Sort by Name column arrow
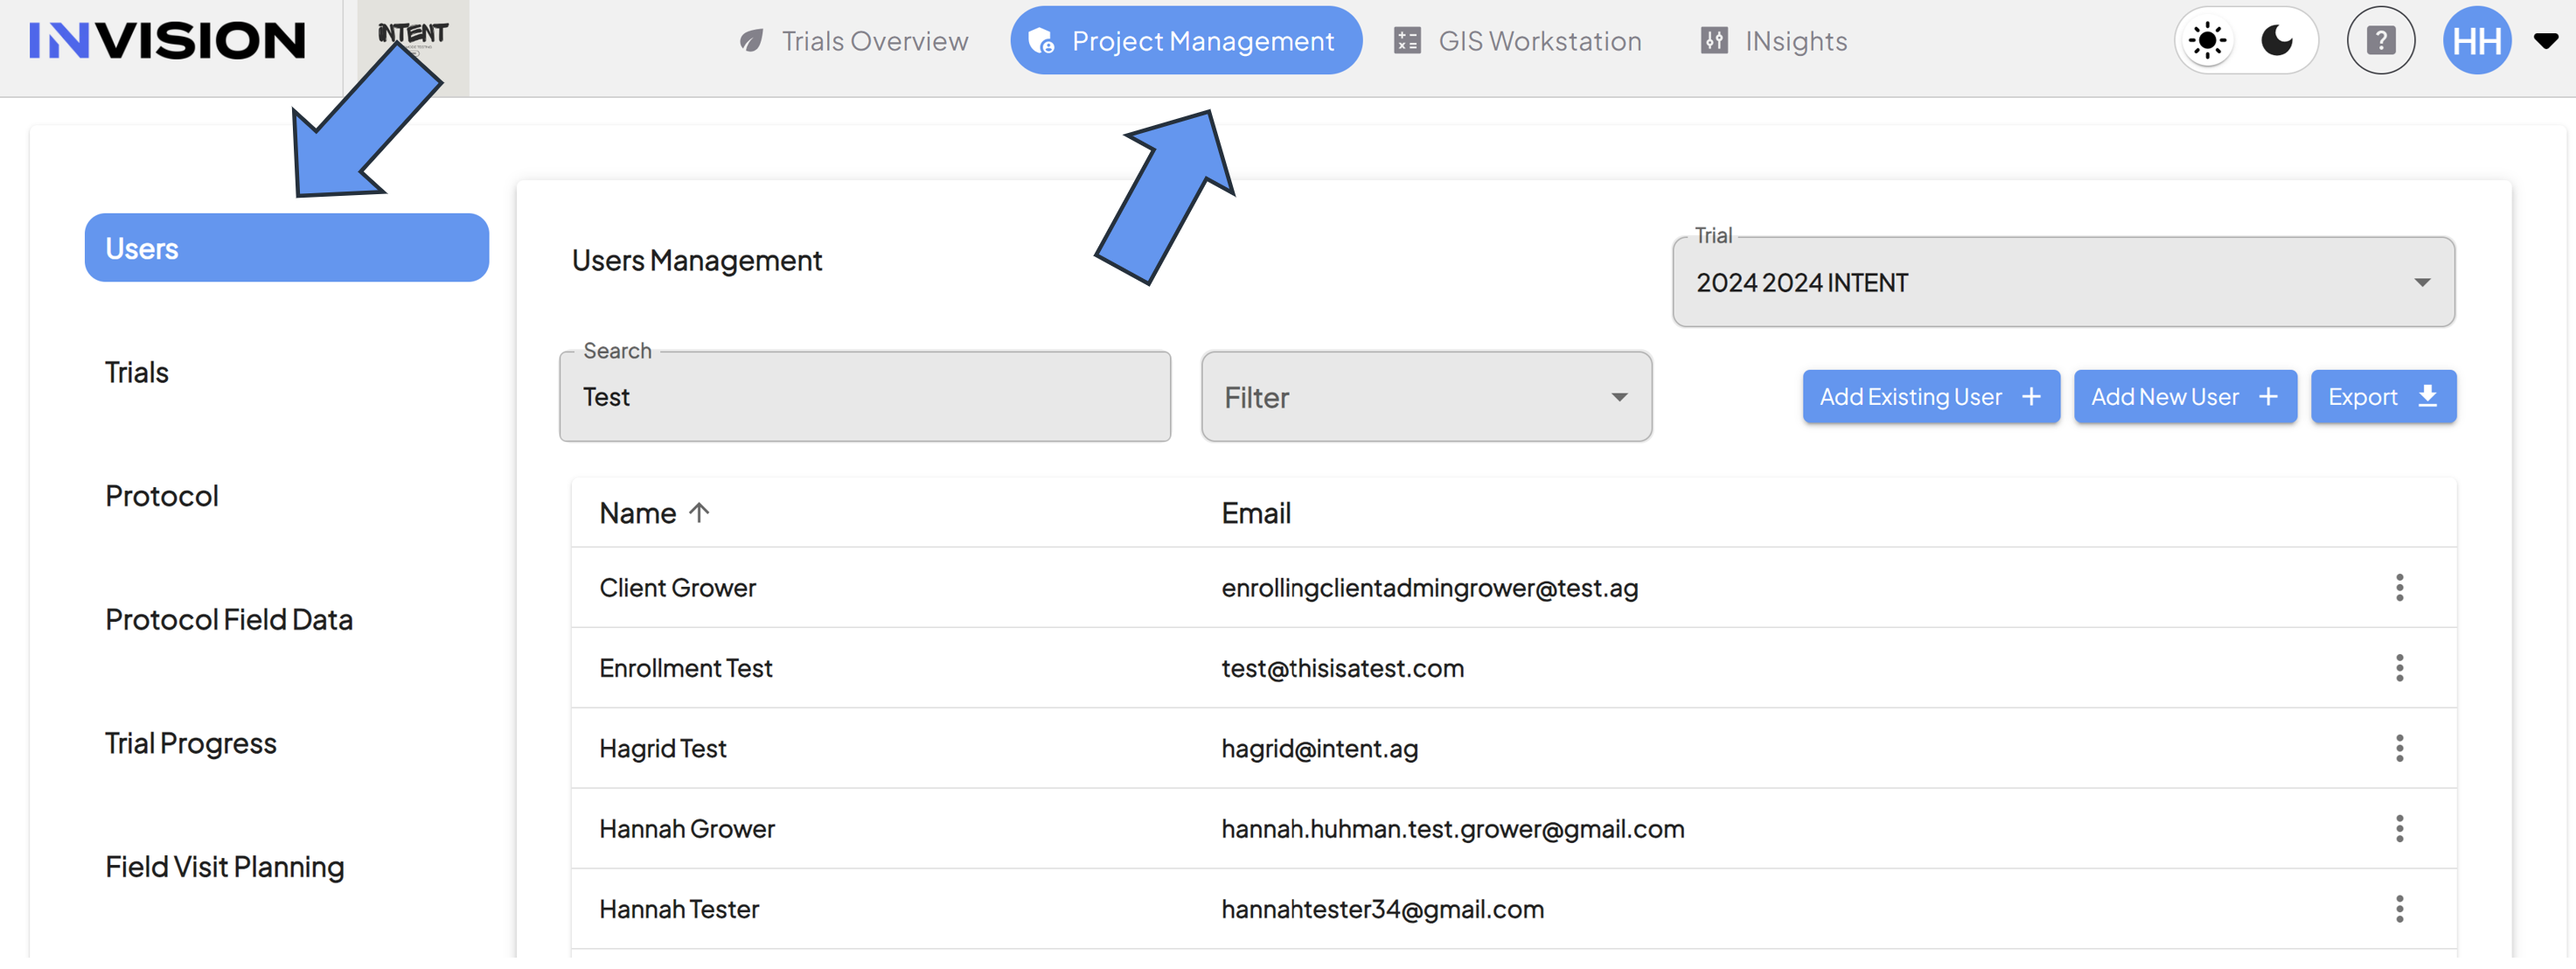Screen dimensions: 2576x969 [x=699, y=513]
